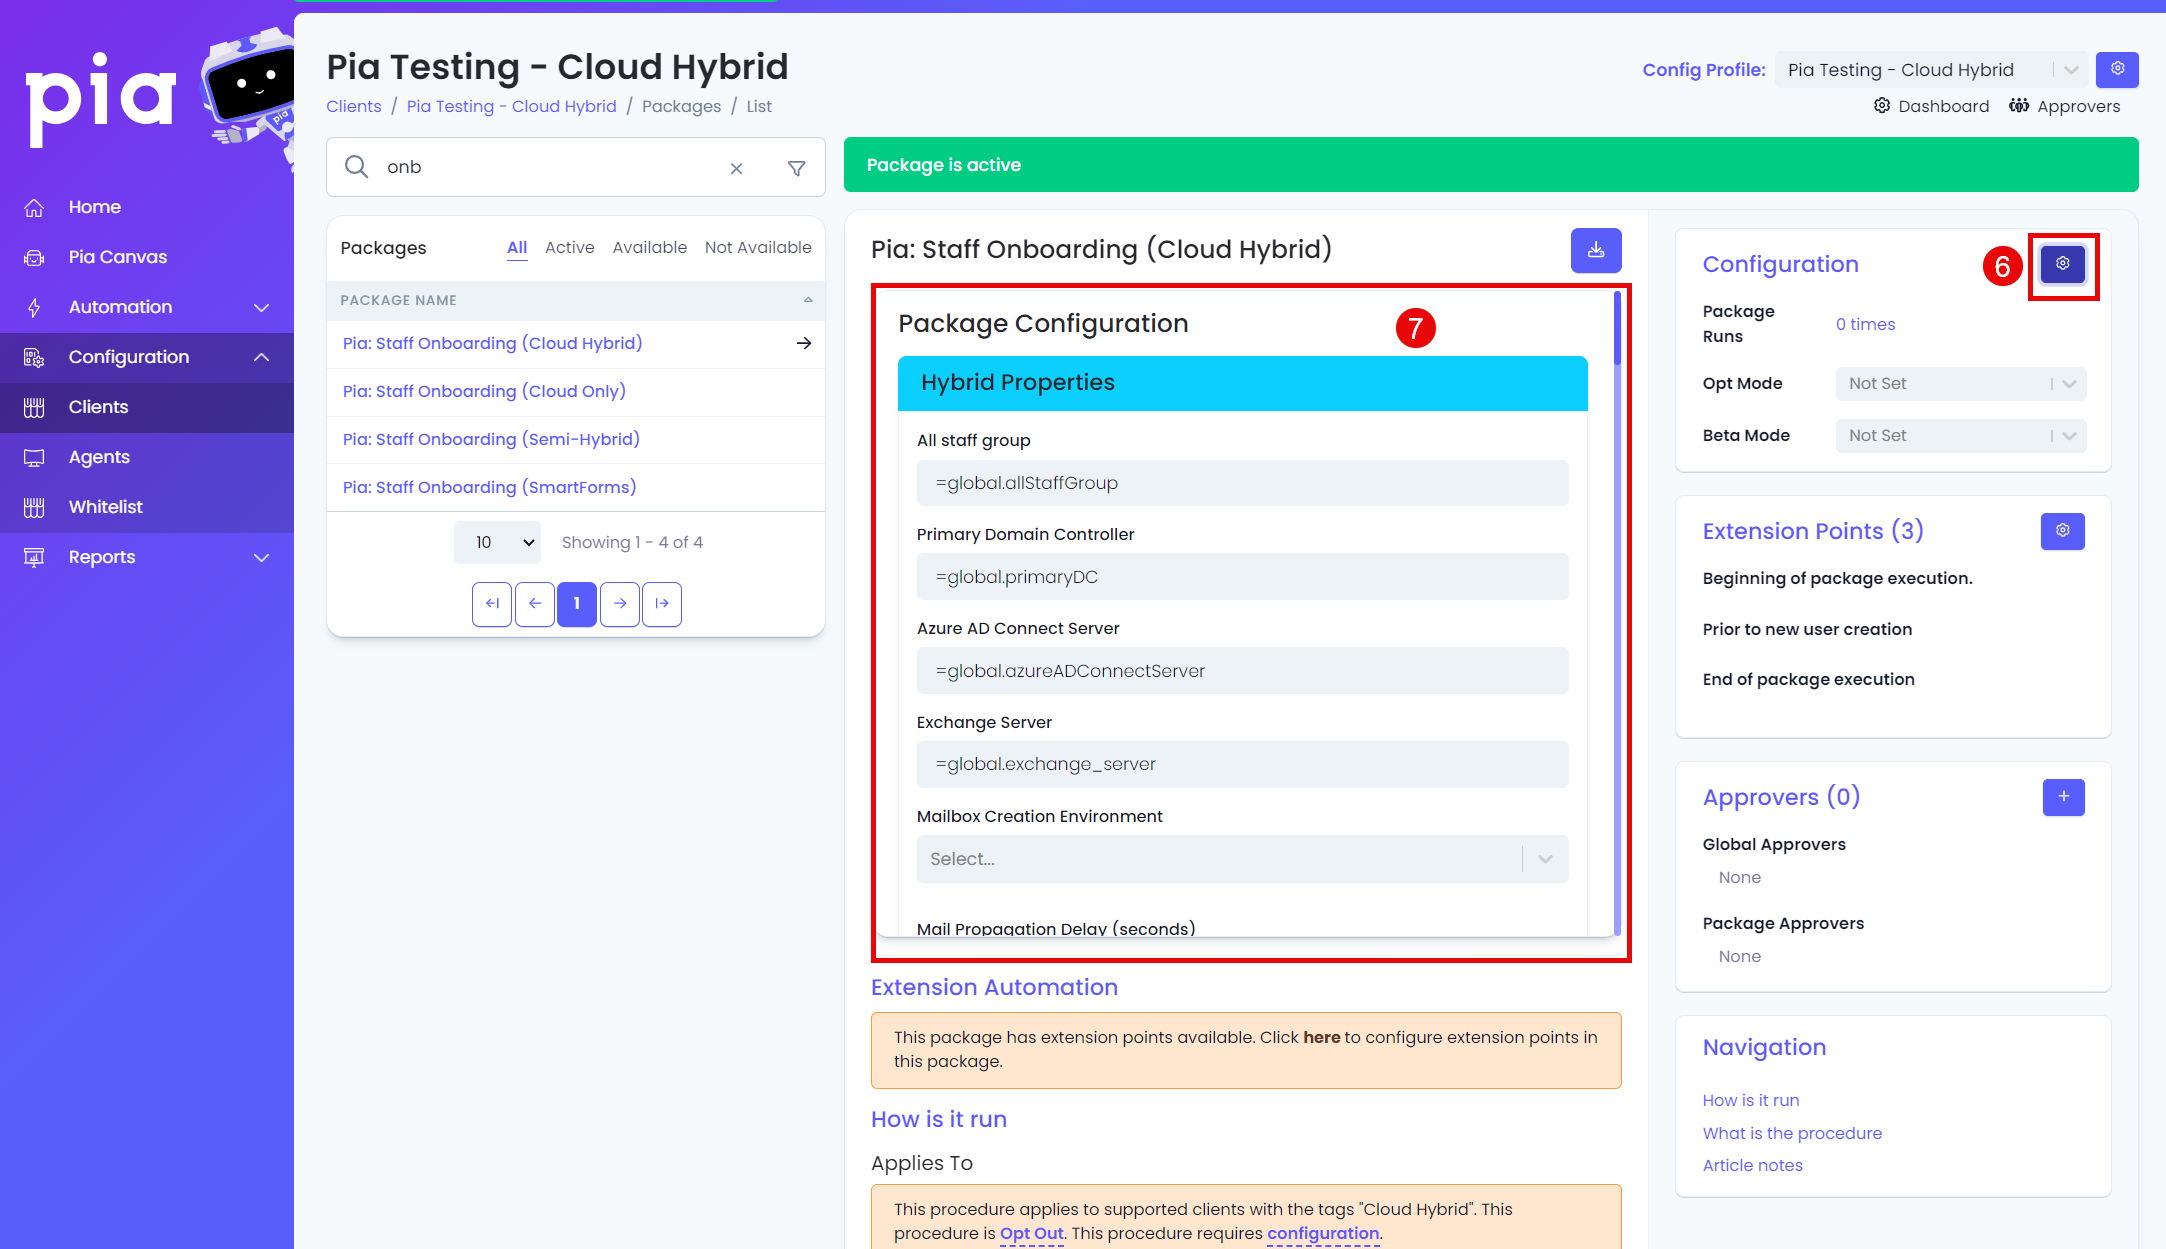Go to previous page of packages
The height and width of the screenshot is (1249, 2166).
[535, 604]
